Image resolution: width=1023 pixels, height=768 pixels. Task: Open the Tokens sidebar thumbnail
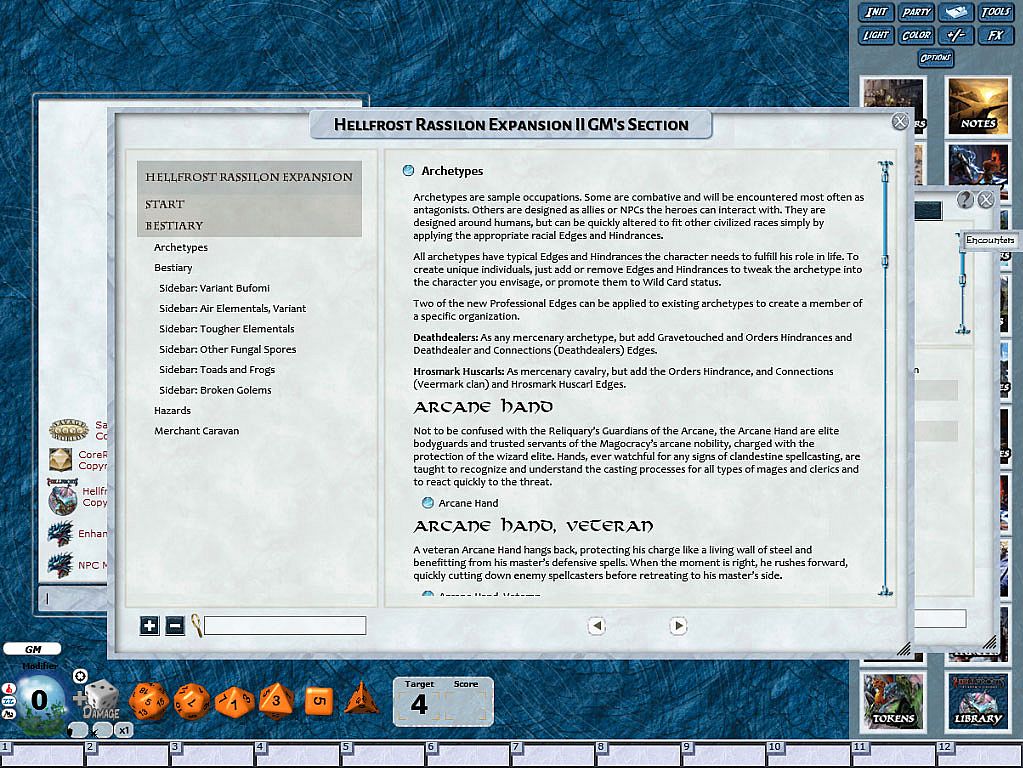(893, 701)
